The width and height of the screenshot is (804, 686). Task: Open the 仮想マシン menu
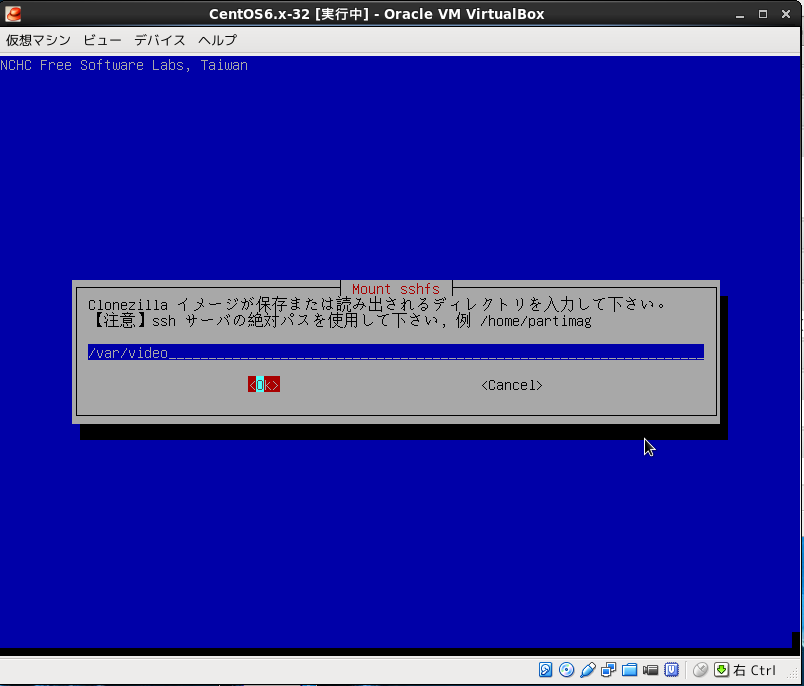38,40
